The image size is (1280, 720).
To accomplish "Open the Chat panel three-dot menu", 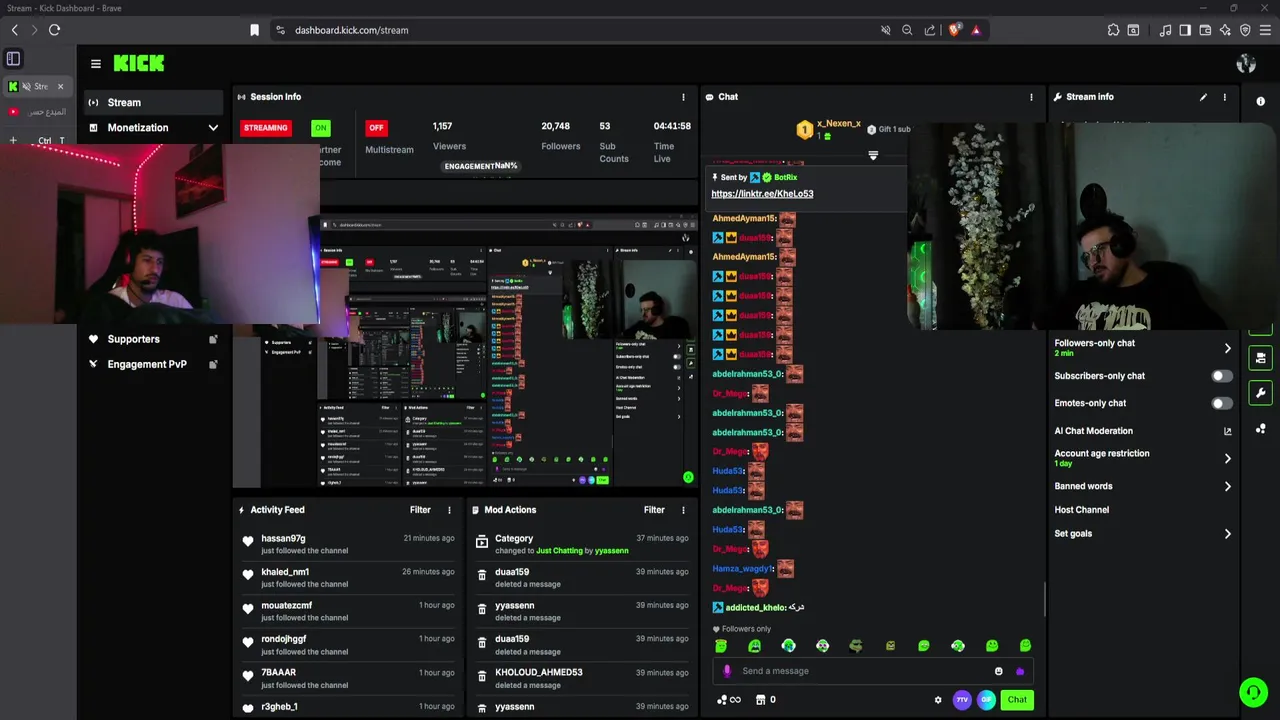I will coord(1031,97).
